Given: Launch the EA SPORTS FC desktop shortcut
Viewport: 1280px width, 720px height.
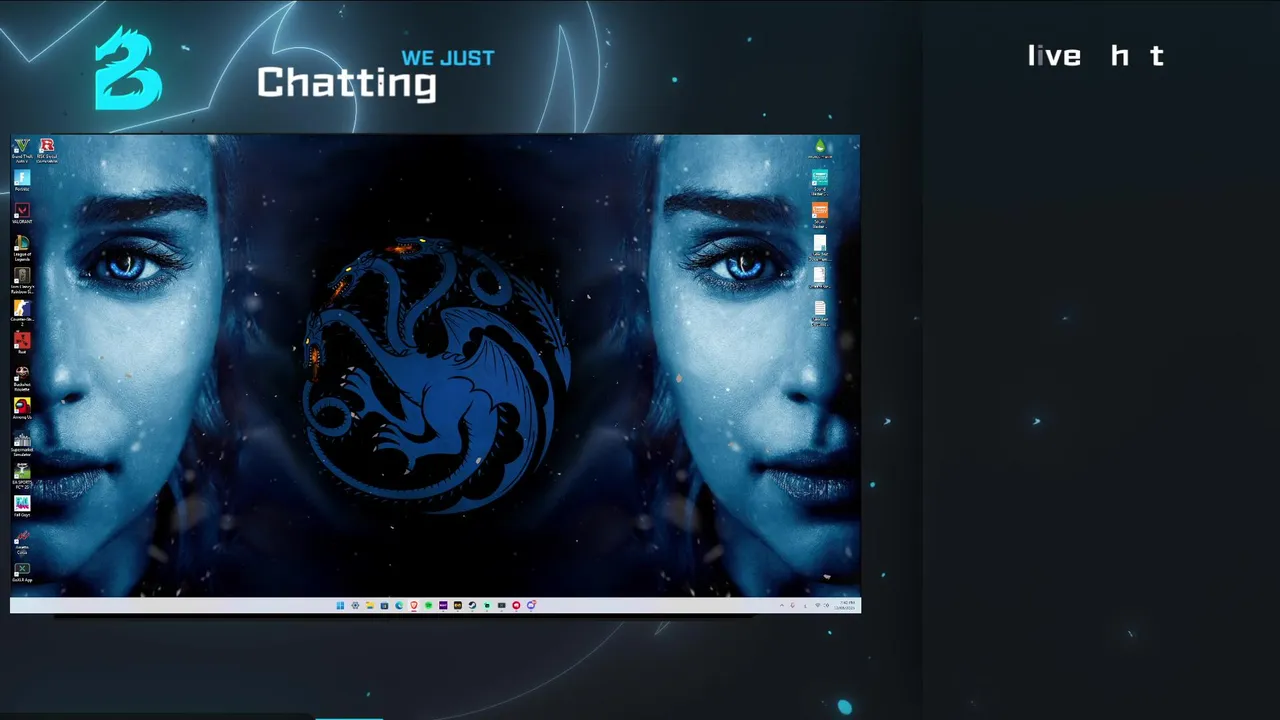Looking at the screenshot, I should pos(22,475).
